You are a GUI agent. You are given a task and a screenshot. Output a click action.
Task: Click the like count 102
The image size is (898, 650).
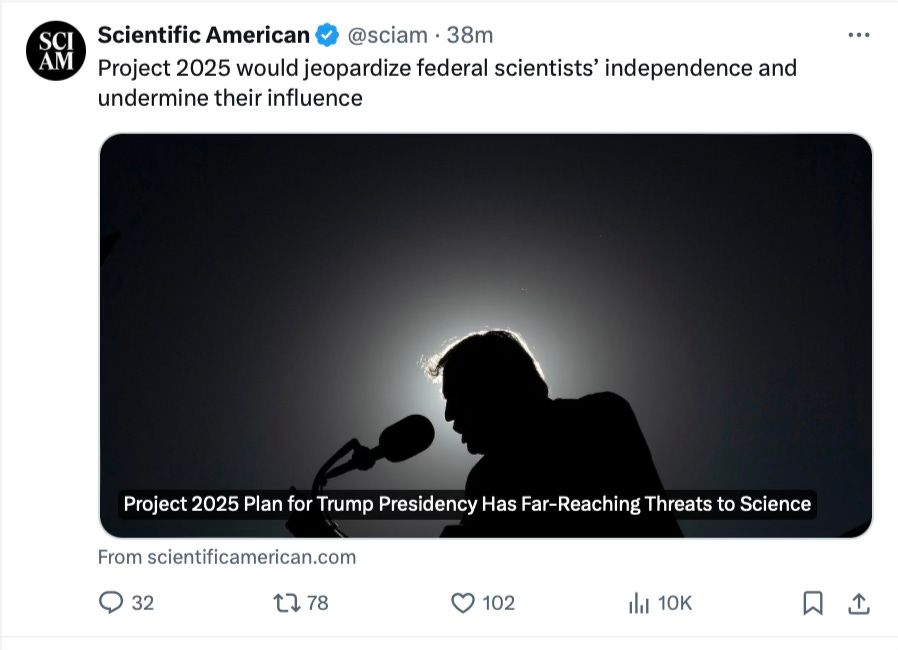coord(498,602)
